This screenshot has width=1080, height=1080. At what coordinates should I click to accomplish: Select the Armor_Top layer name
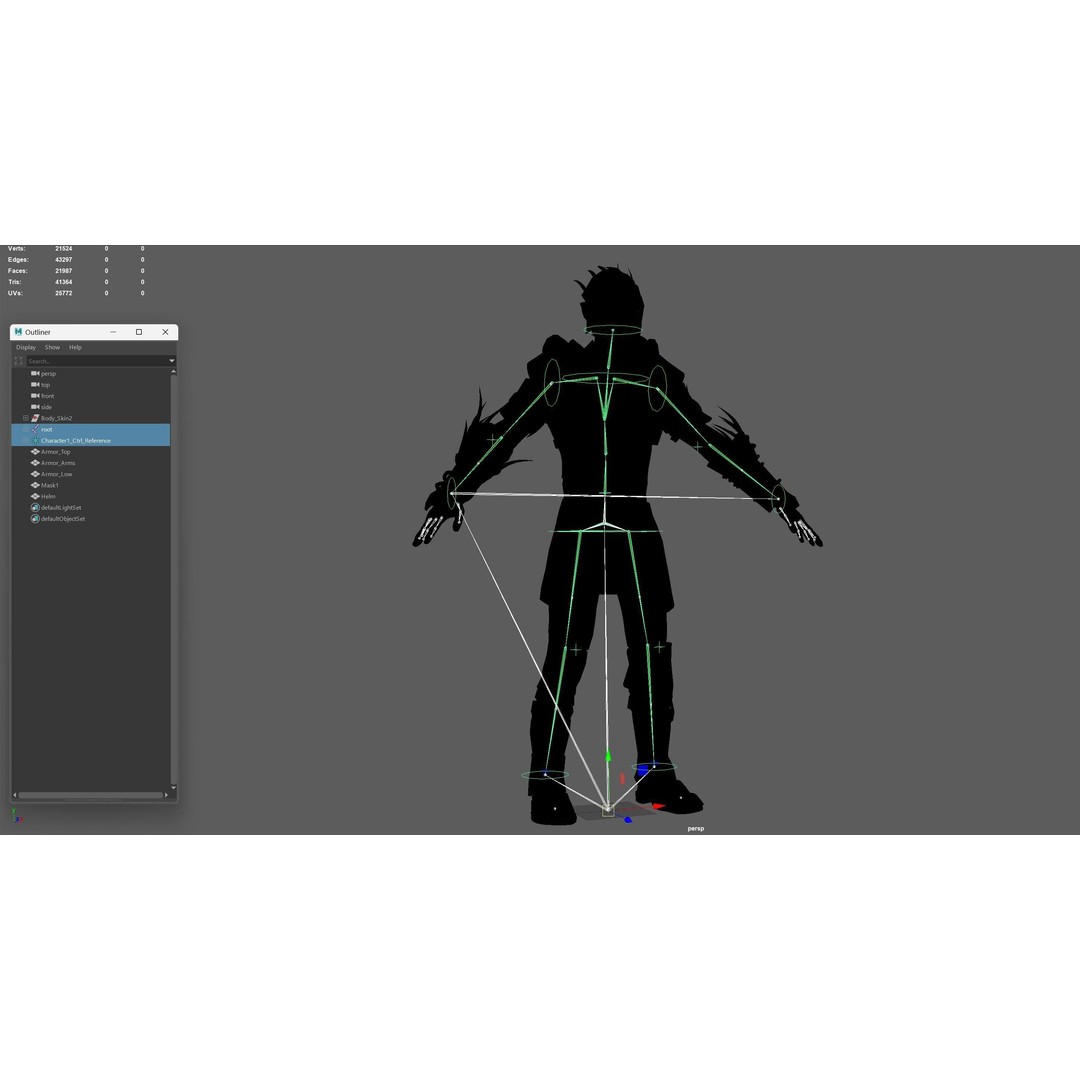(x=56, y=452)
